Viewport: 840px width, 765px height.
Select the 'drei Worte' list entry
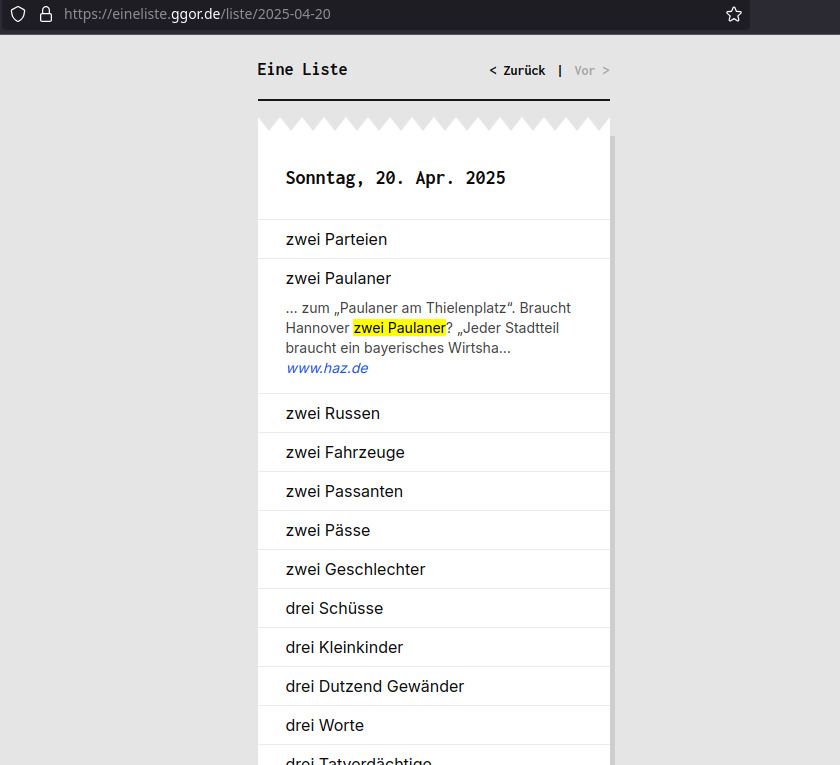pos(434,725)
